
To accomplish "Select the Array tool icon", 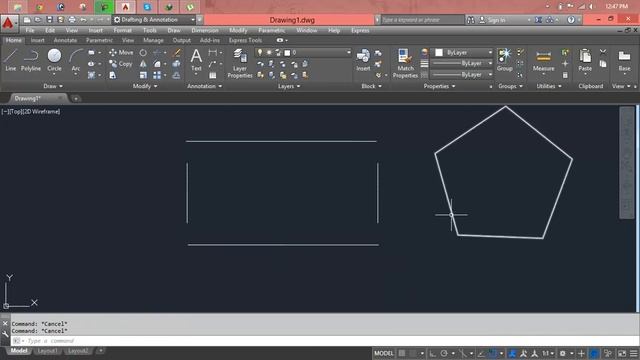I will tap(157, 76).
